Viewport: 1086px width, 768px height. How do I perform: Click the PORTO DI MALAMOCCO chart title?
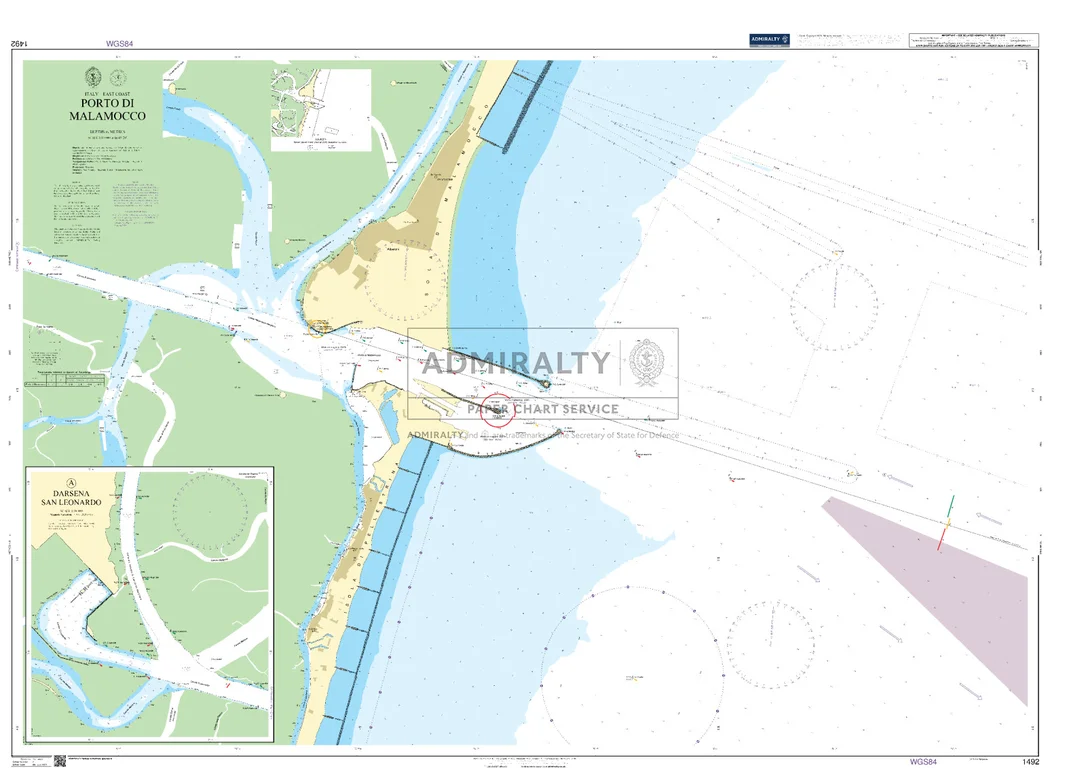pyautogui.click(x=107, y=109)
